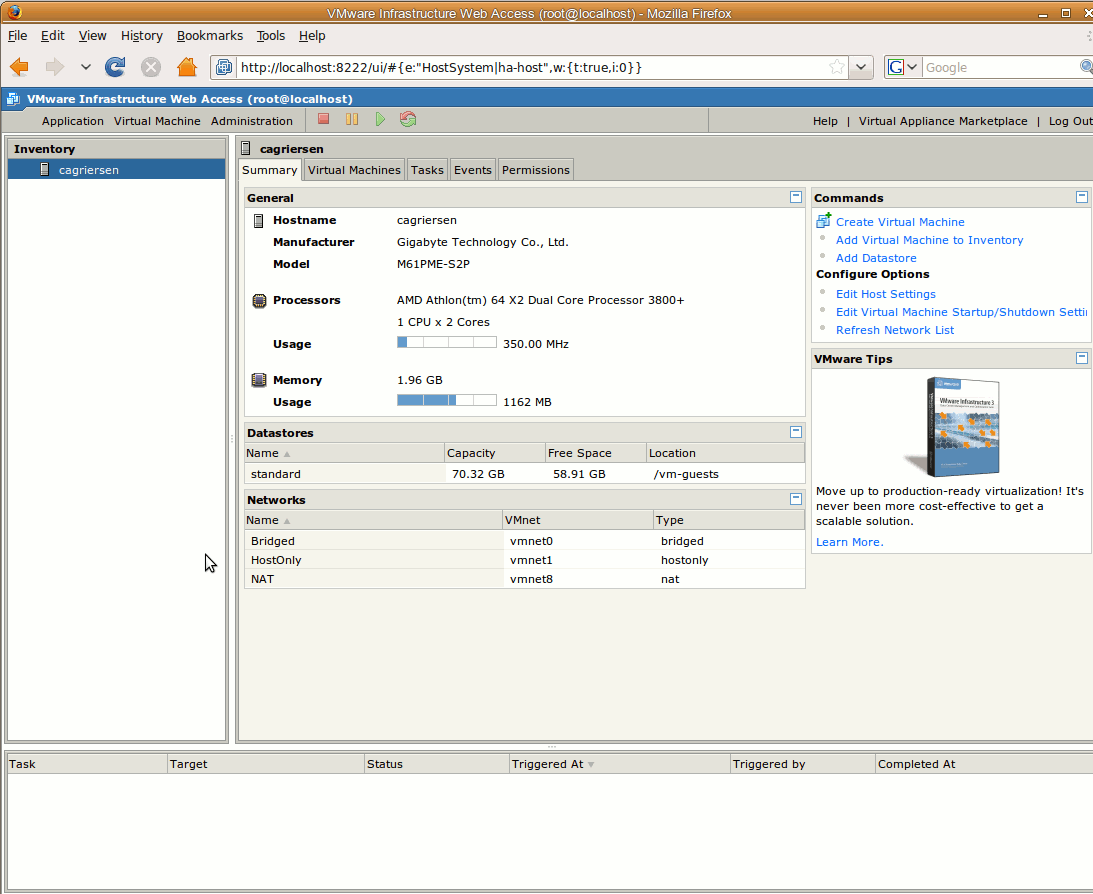Open the address bar URL history dropdown
This screenshot has height=894, width=1093.
tap(861, 68)
